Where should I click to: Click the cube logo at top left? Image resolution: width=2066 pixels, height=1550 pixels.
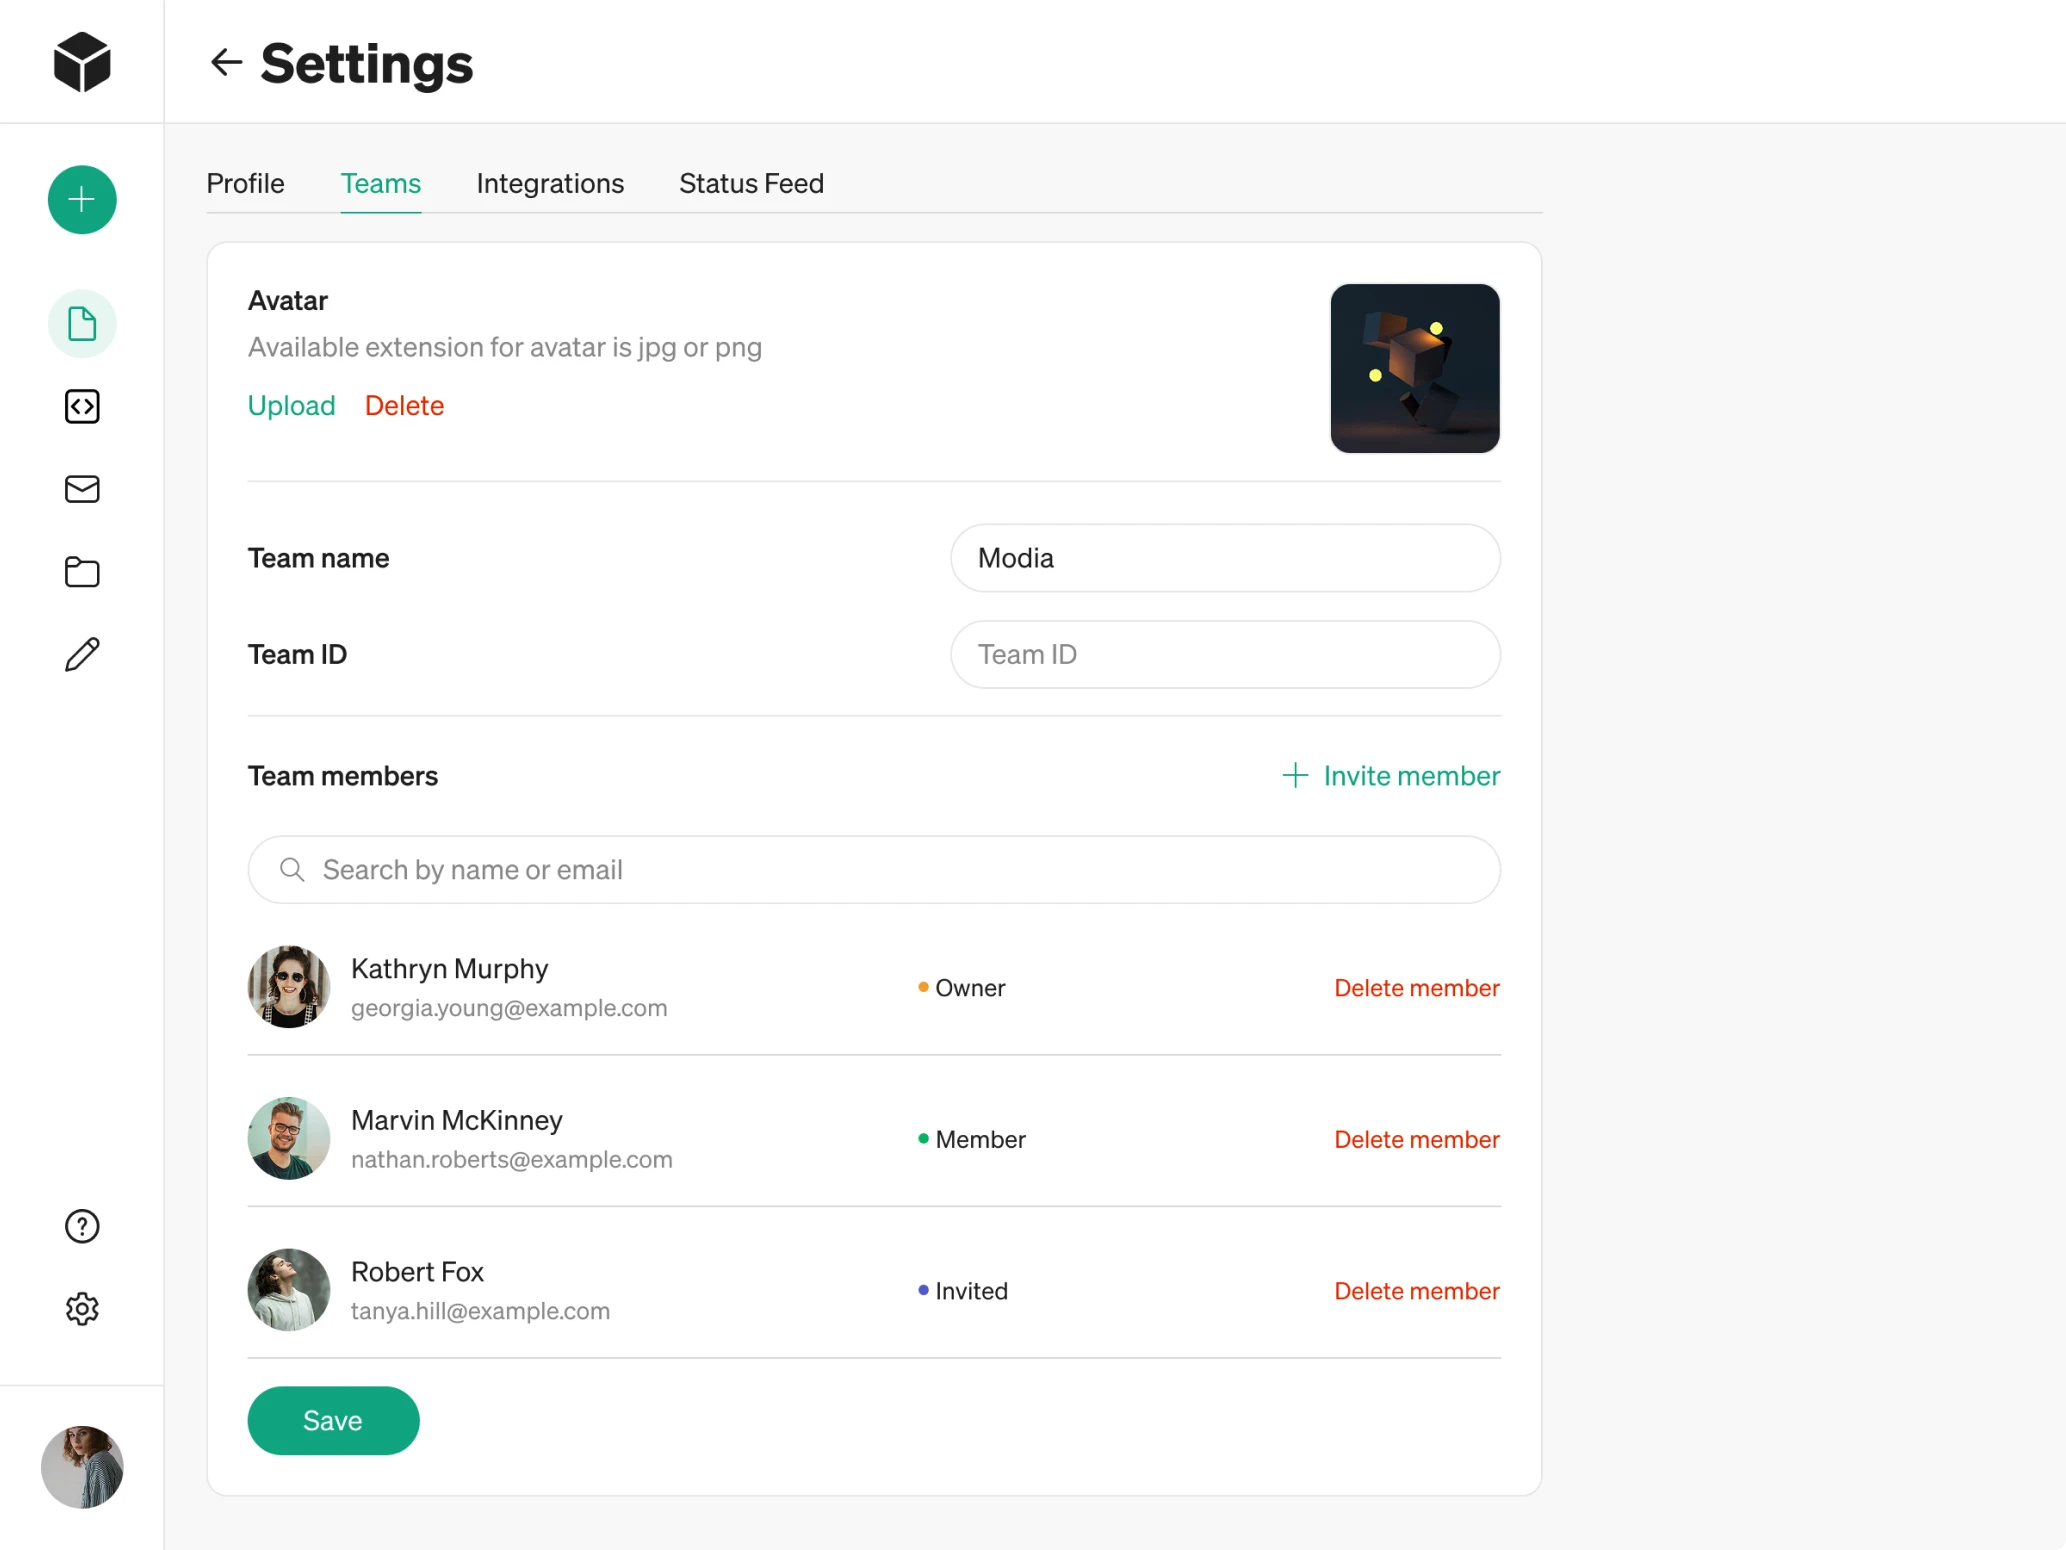click(x=82, y=62)
